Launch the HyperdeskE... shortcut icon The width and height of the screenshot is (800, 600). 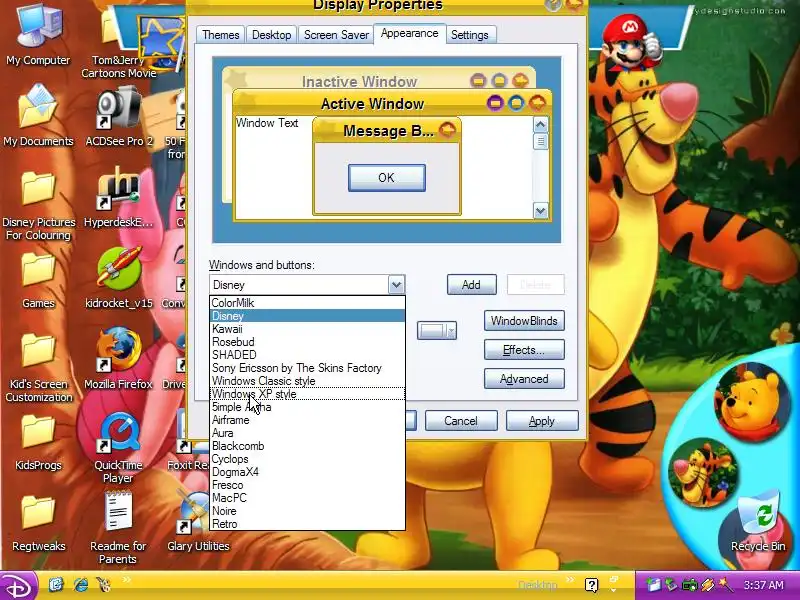click(x=118, y=197)
